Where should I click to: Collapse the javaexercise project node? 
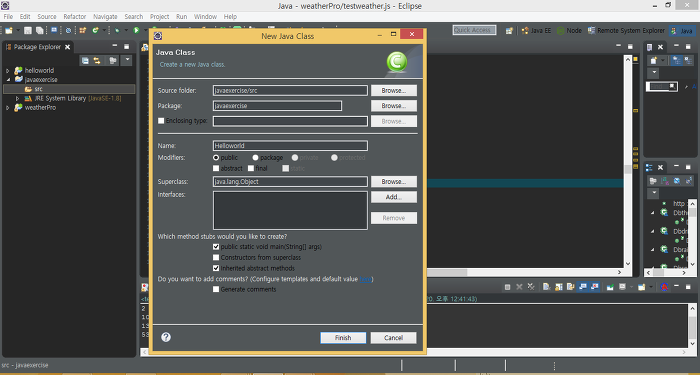point(8,79)
